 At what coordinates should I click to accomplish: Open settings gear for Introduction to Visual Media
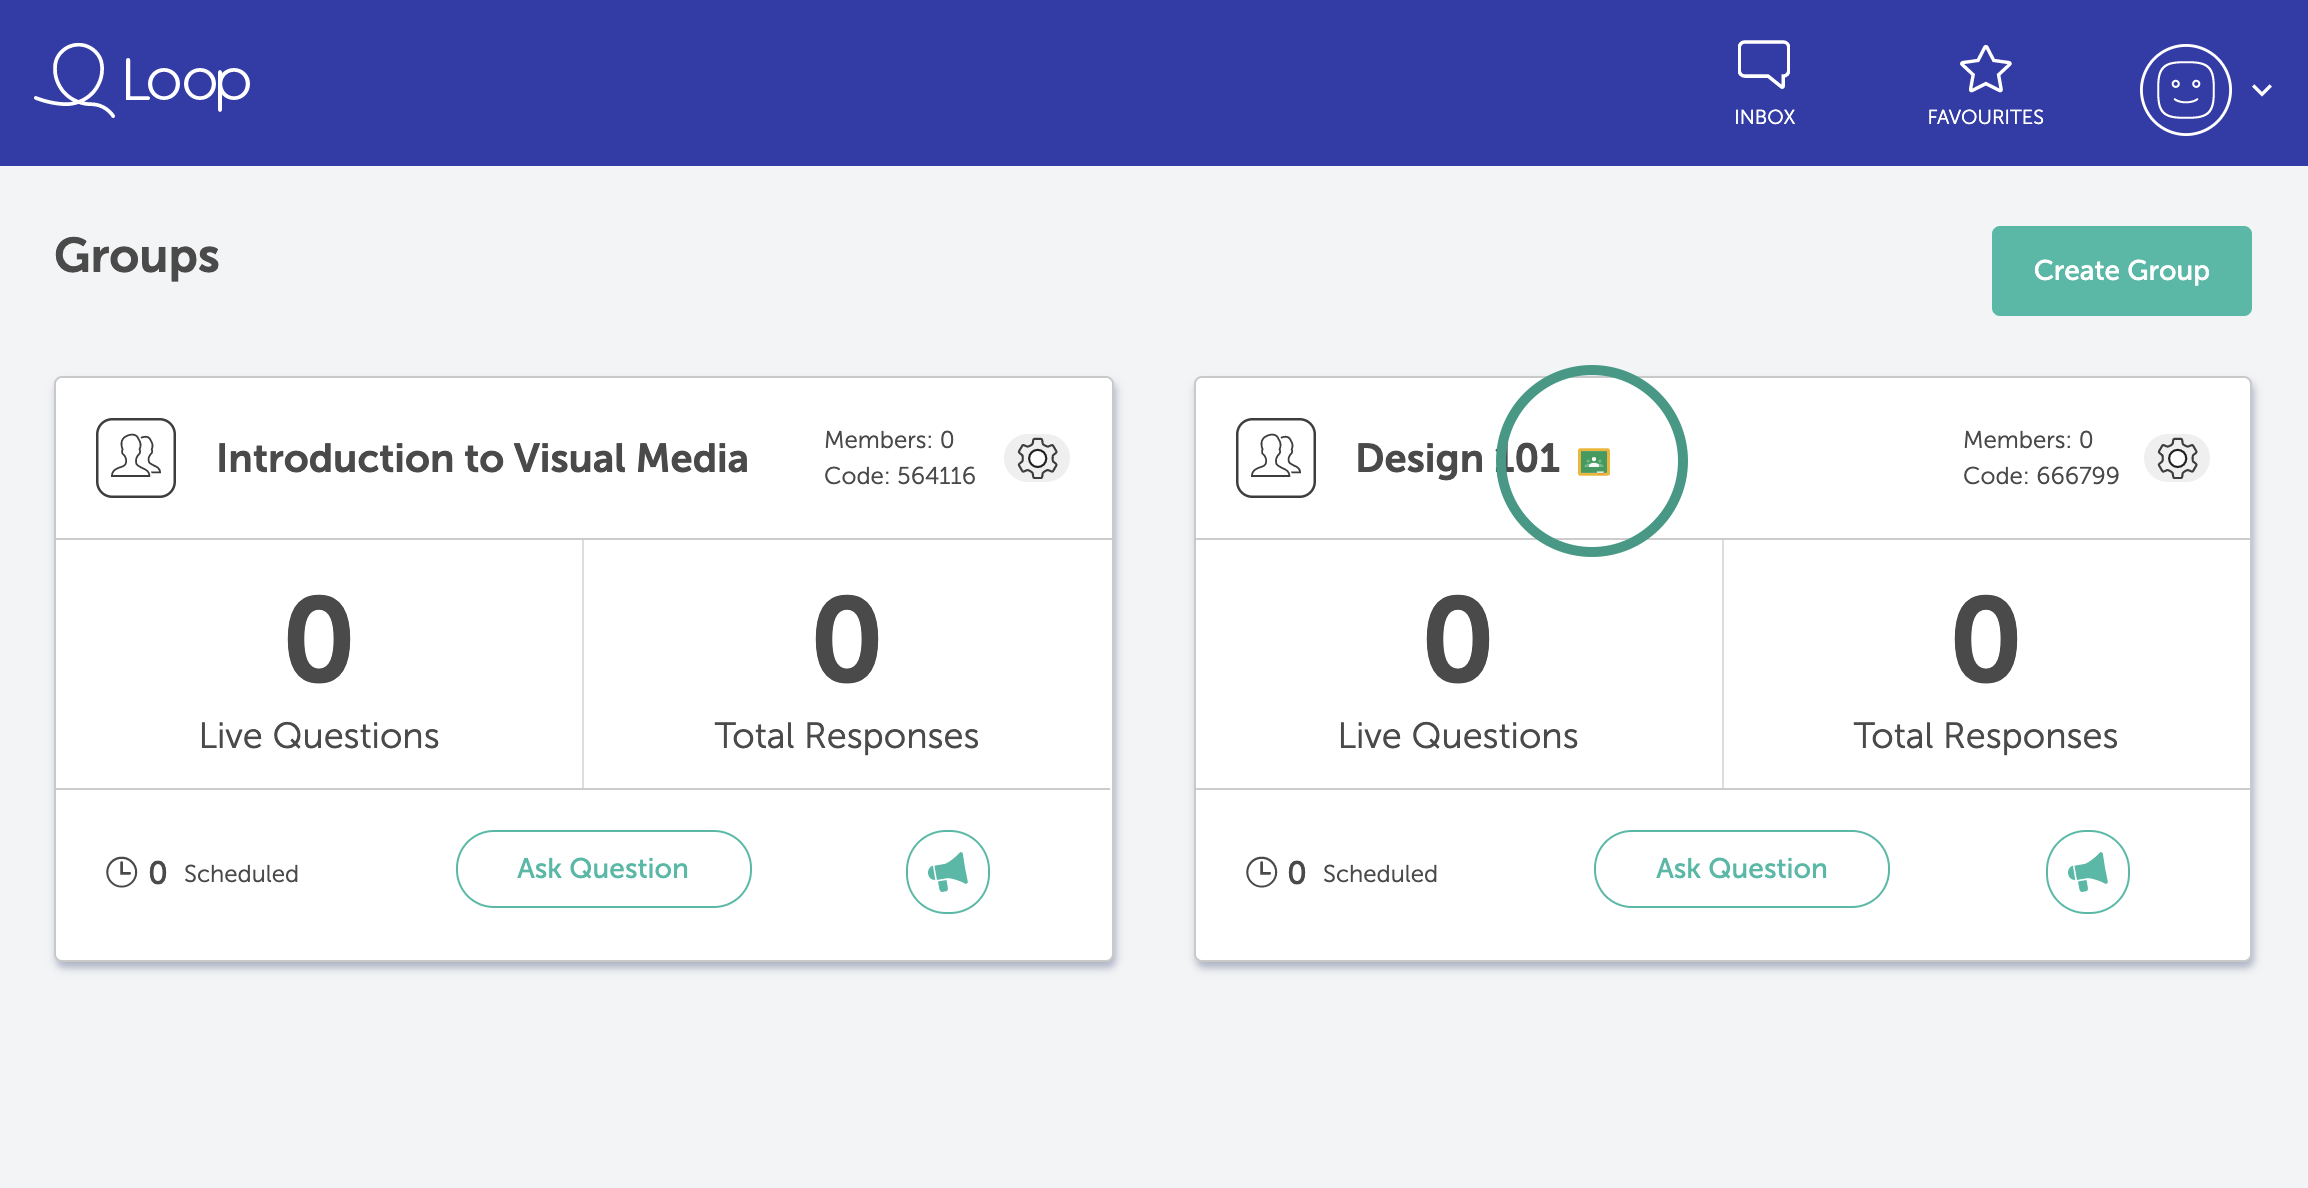point(1037,459)
